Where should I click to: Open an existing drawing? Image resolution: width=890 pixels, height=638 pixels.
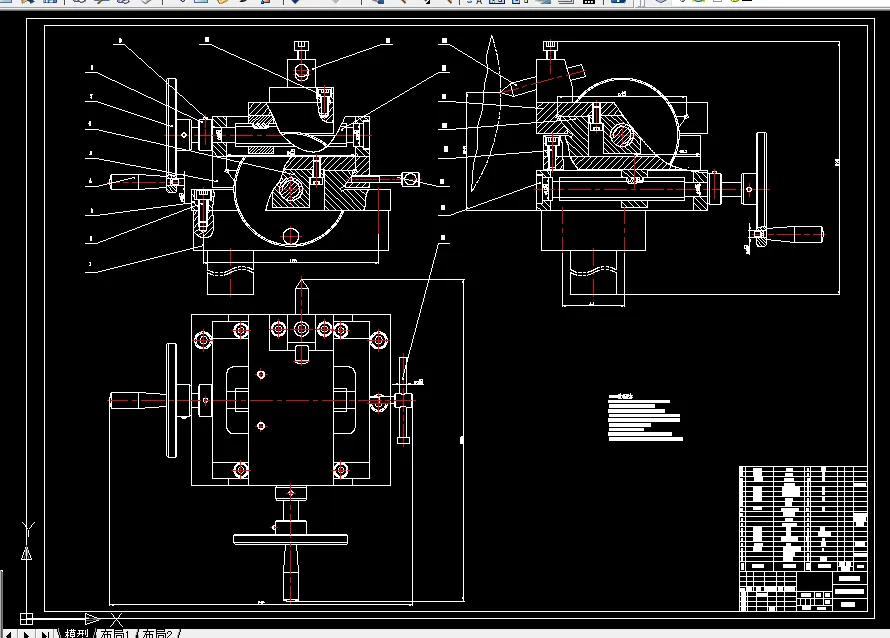pyautogui.click(x=27, y=4)
